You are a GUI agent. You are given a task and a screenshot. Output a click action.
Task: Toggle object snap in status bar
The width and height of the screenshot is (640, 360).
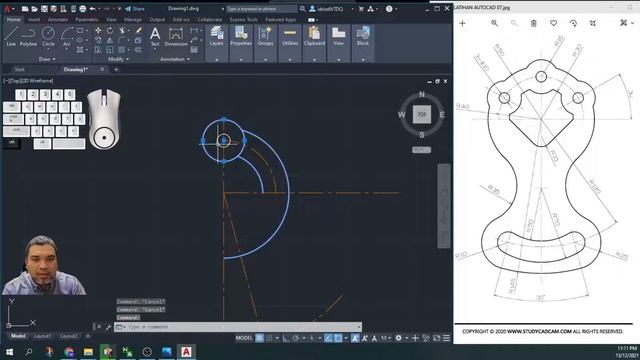coord(338,338)
